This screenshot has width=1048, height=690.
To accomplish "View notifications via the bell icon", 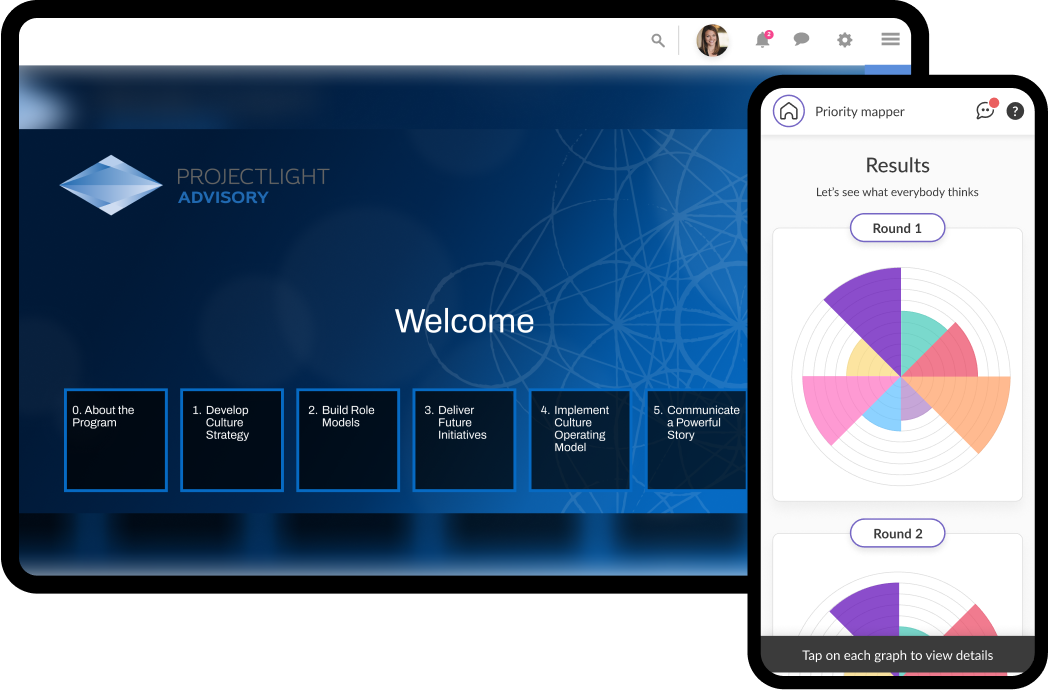I will [x=762, y=40].
